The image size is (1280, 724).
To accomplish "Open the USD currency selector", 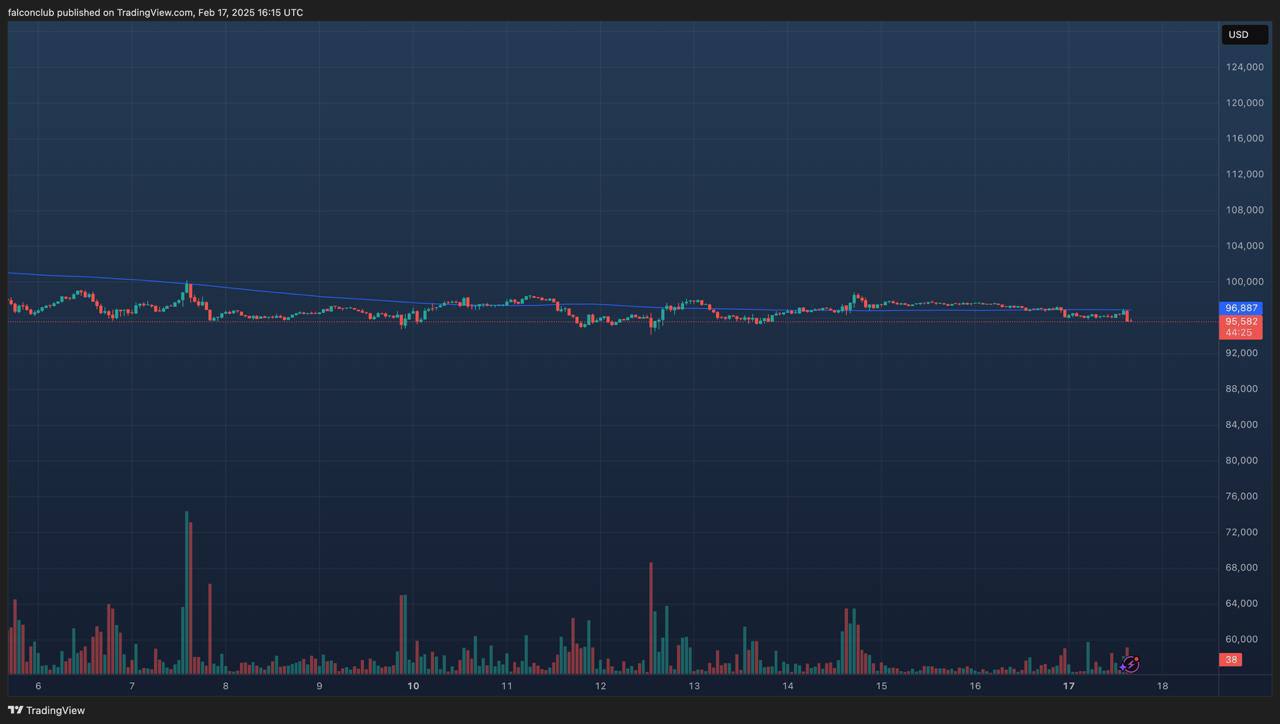I will click(x=1244, y=35).
